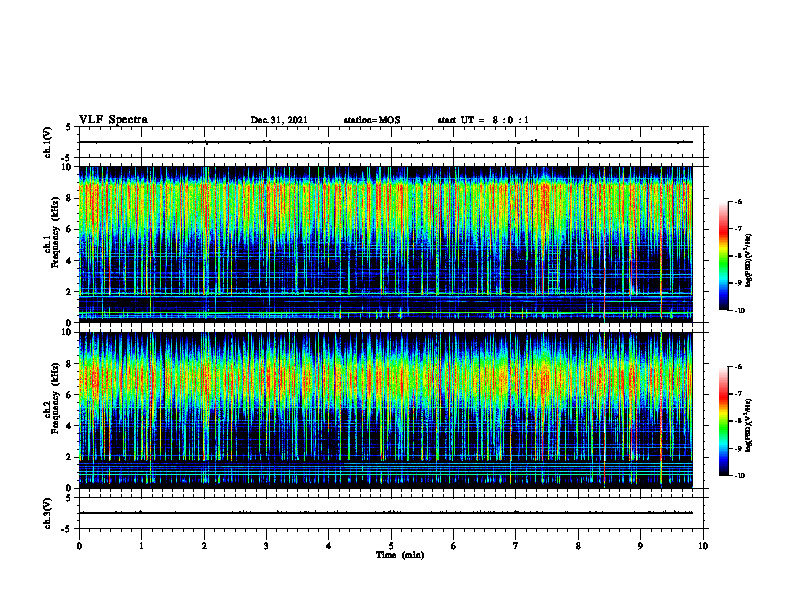The height and width of the screenshot is (612, 792).
Task: Click the 'ch.1(V)' axis label
Action: coord(48,142)
